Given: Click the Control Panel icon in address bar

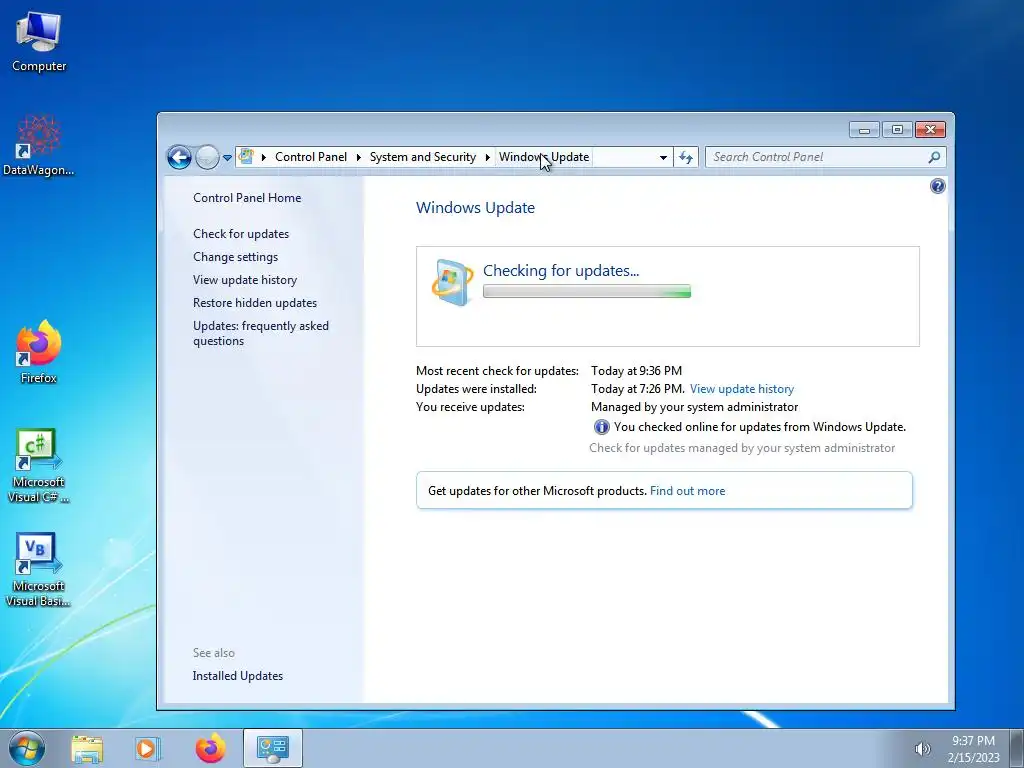Looking at the screenshot, I should 246,157.
